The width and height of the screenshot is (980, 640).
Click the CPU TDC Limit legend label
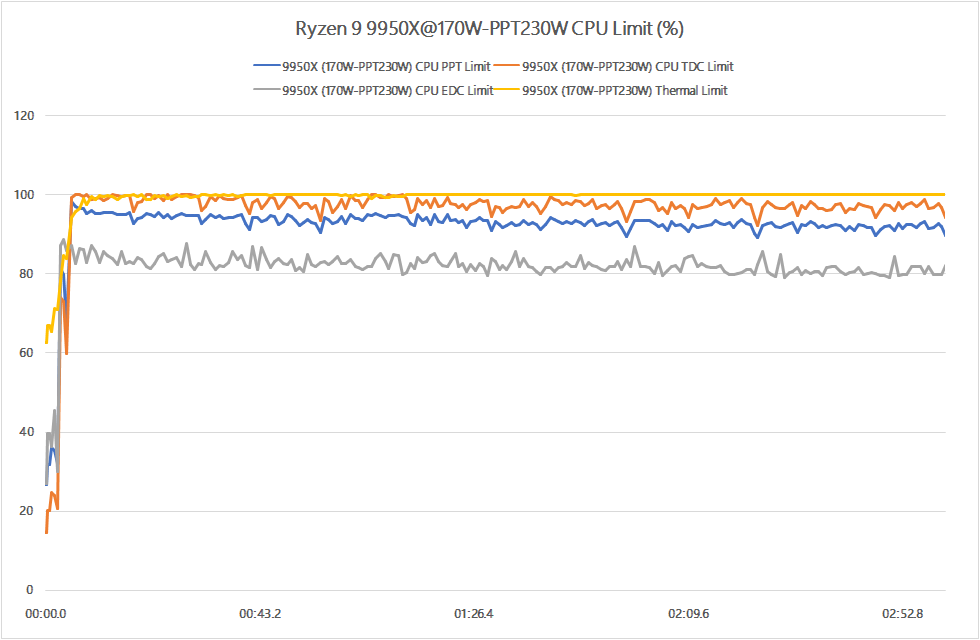click(x=628, y=66)
